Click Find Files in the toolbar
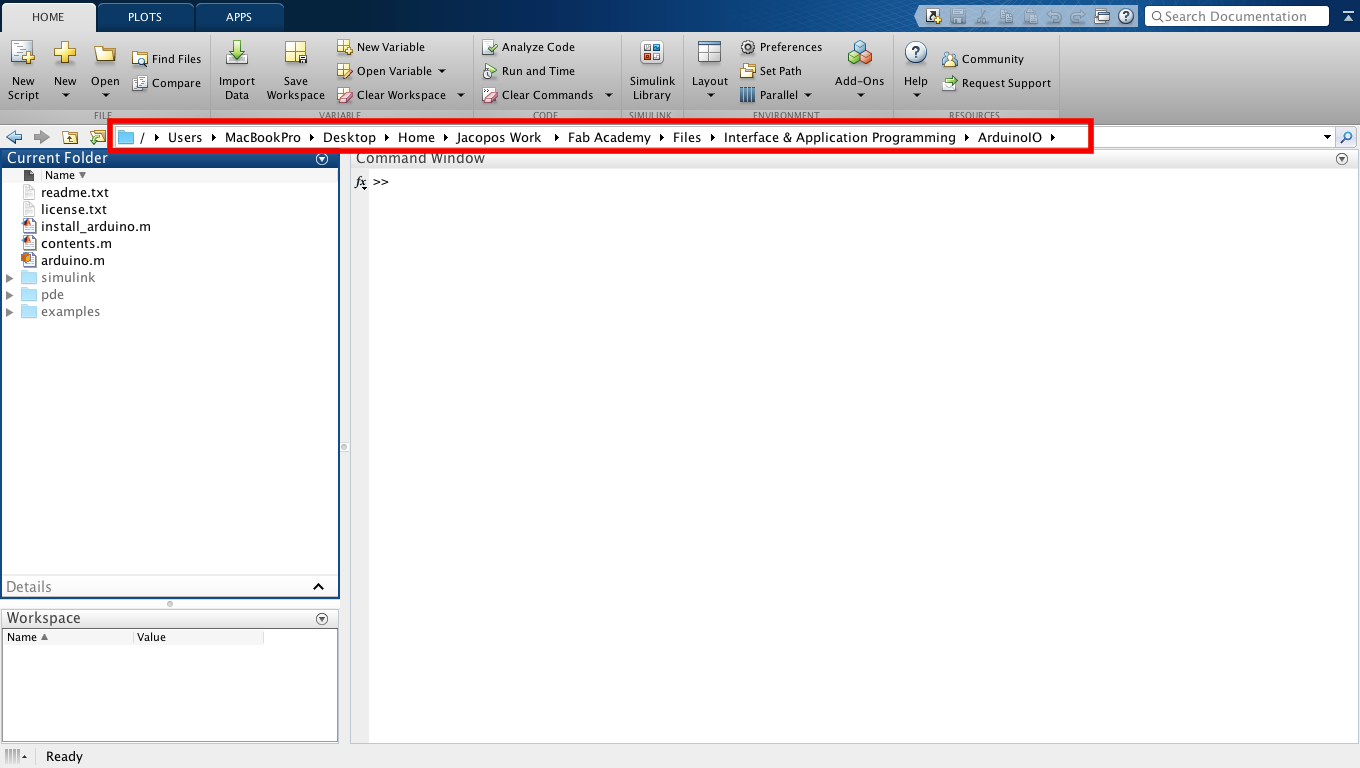Screen dimensions: 1360x768 pos(166,59)
